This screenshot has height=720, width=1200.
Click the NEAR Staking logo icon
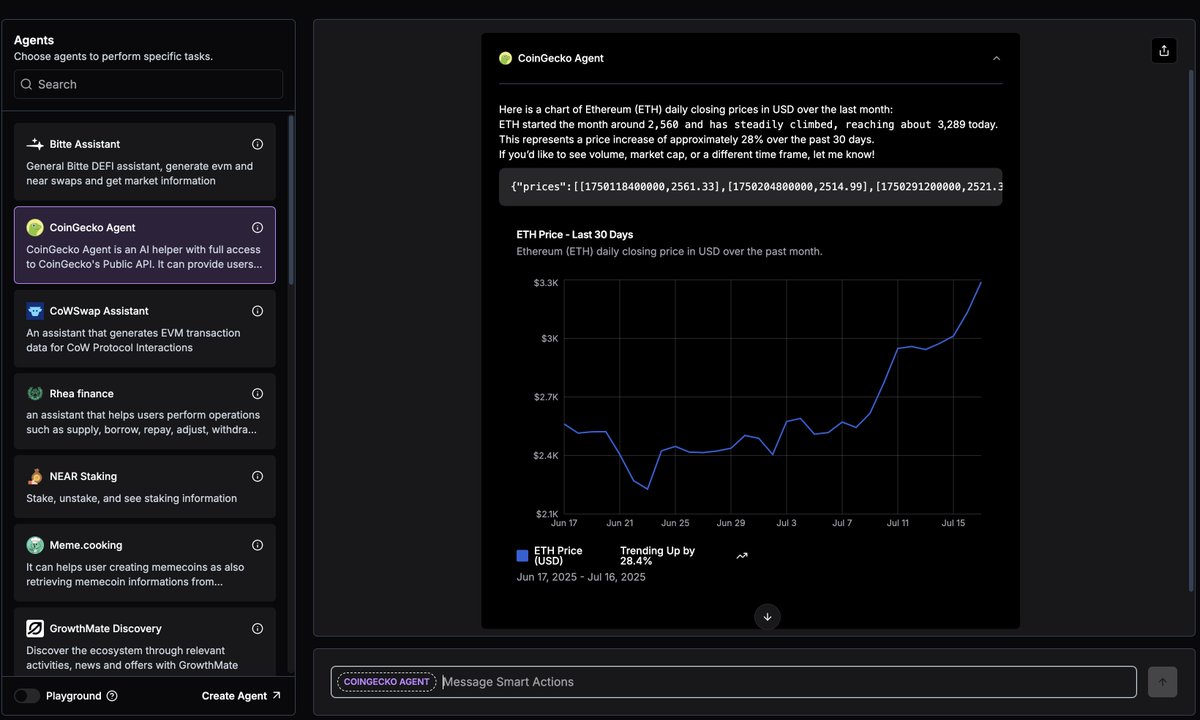[x=35, y=477]
